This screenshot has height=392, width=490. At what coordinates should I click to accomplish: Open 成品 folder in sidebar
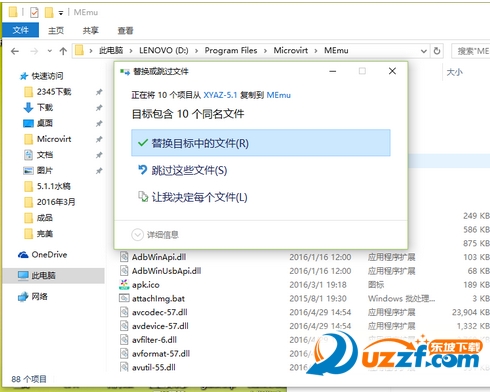point(45,218)
